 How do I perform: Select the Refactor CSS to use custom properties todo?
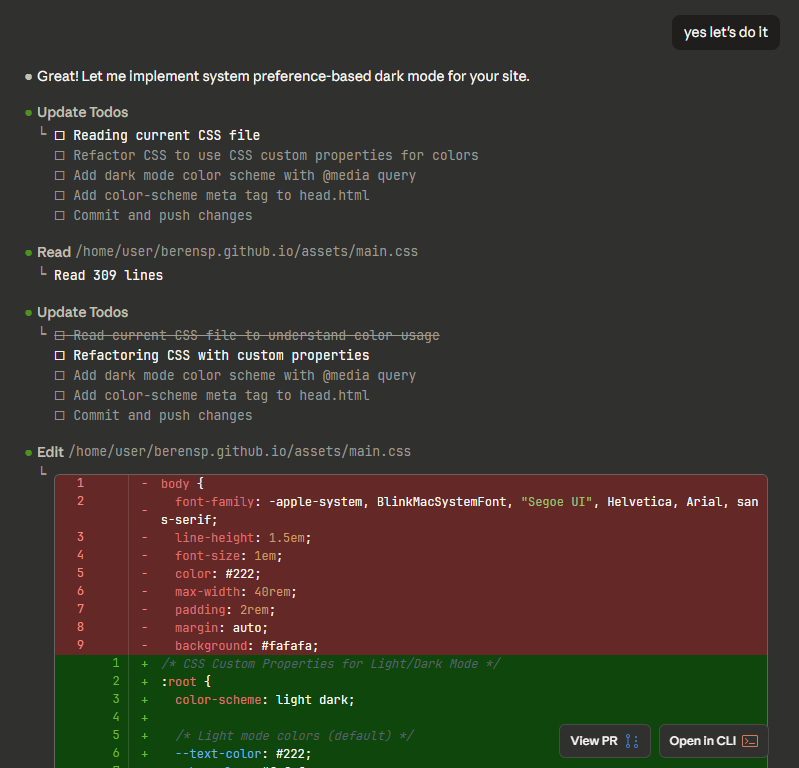click(275, 155)
